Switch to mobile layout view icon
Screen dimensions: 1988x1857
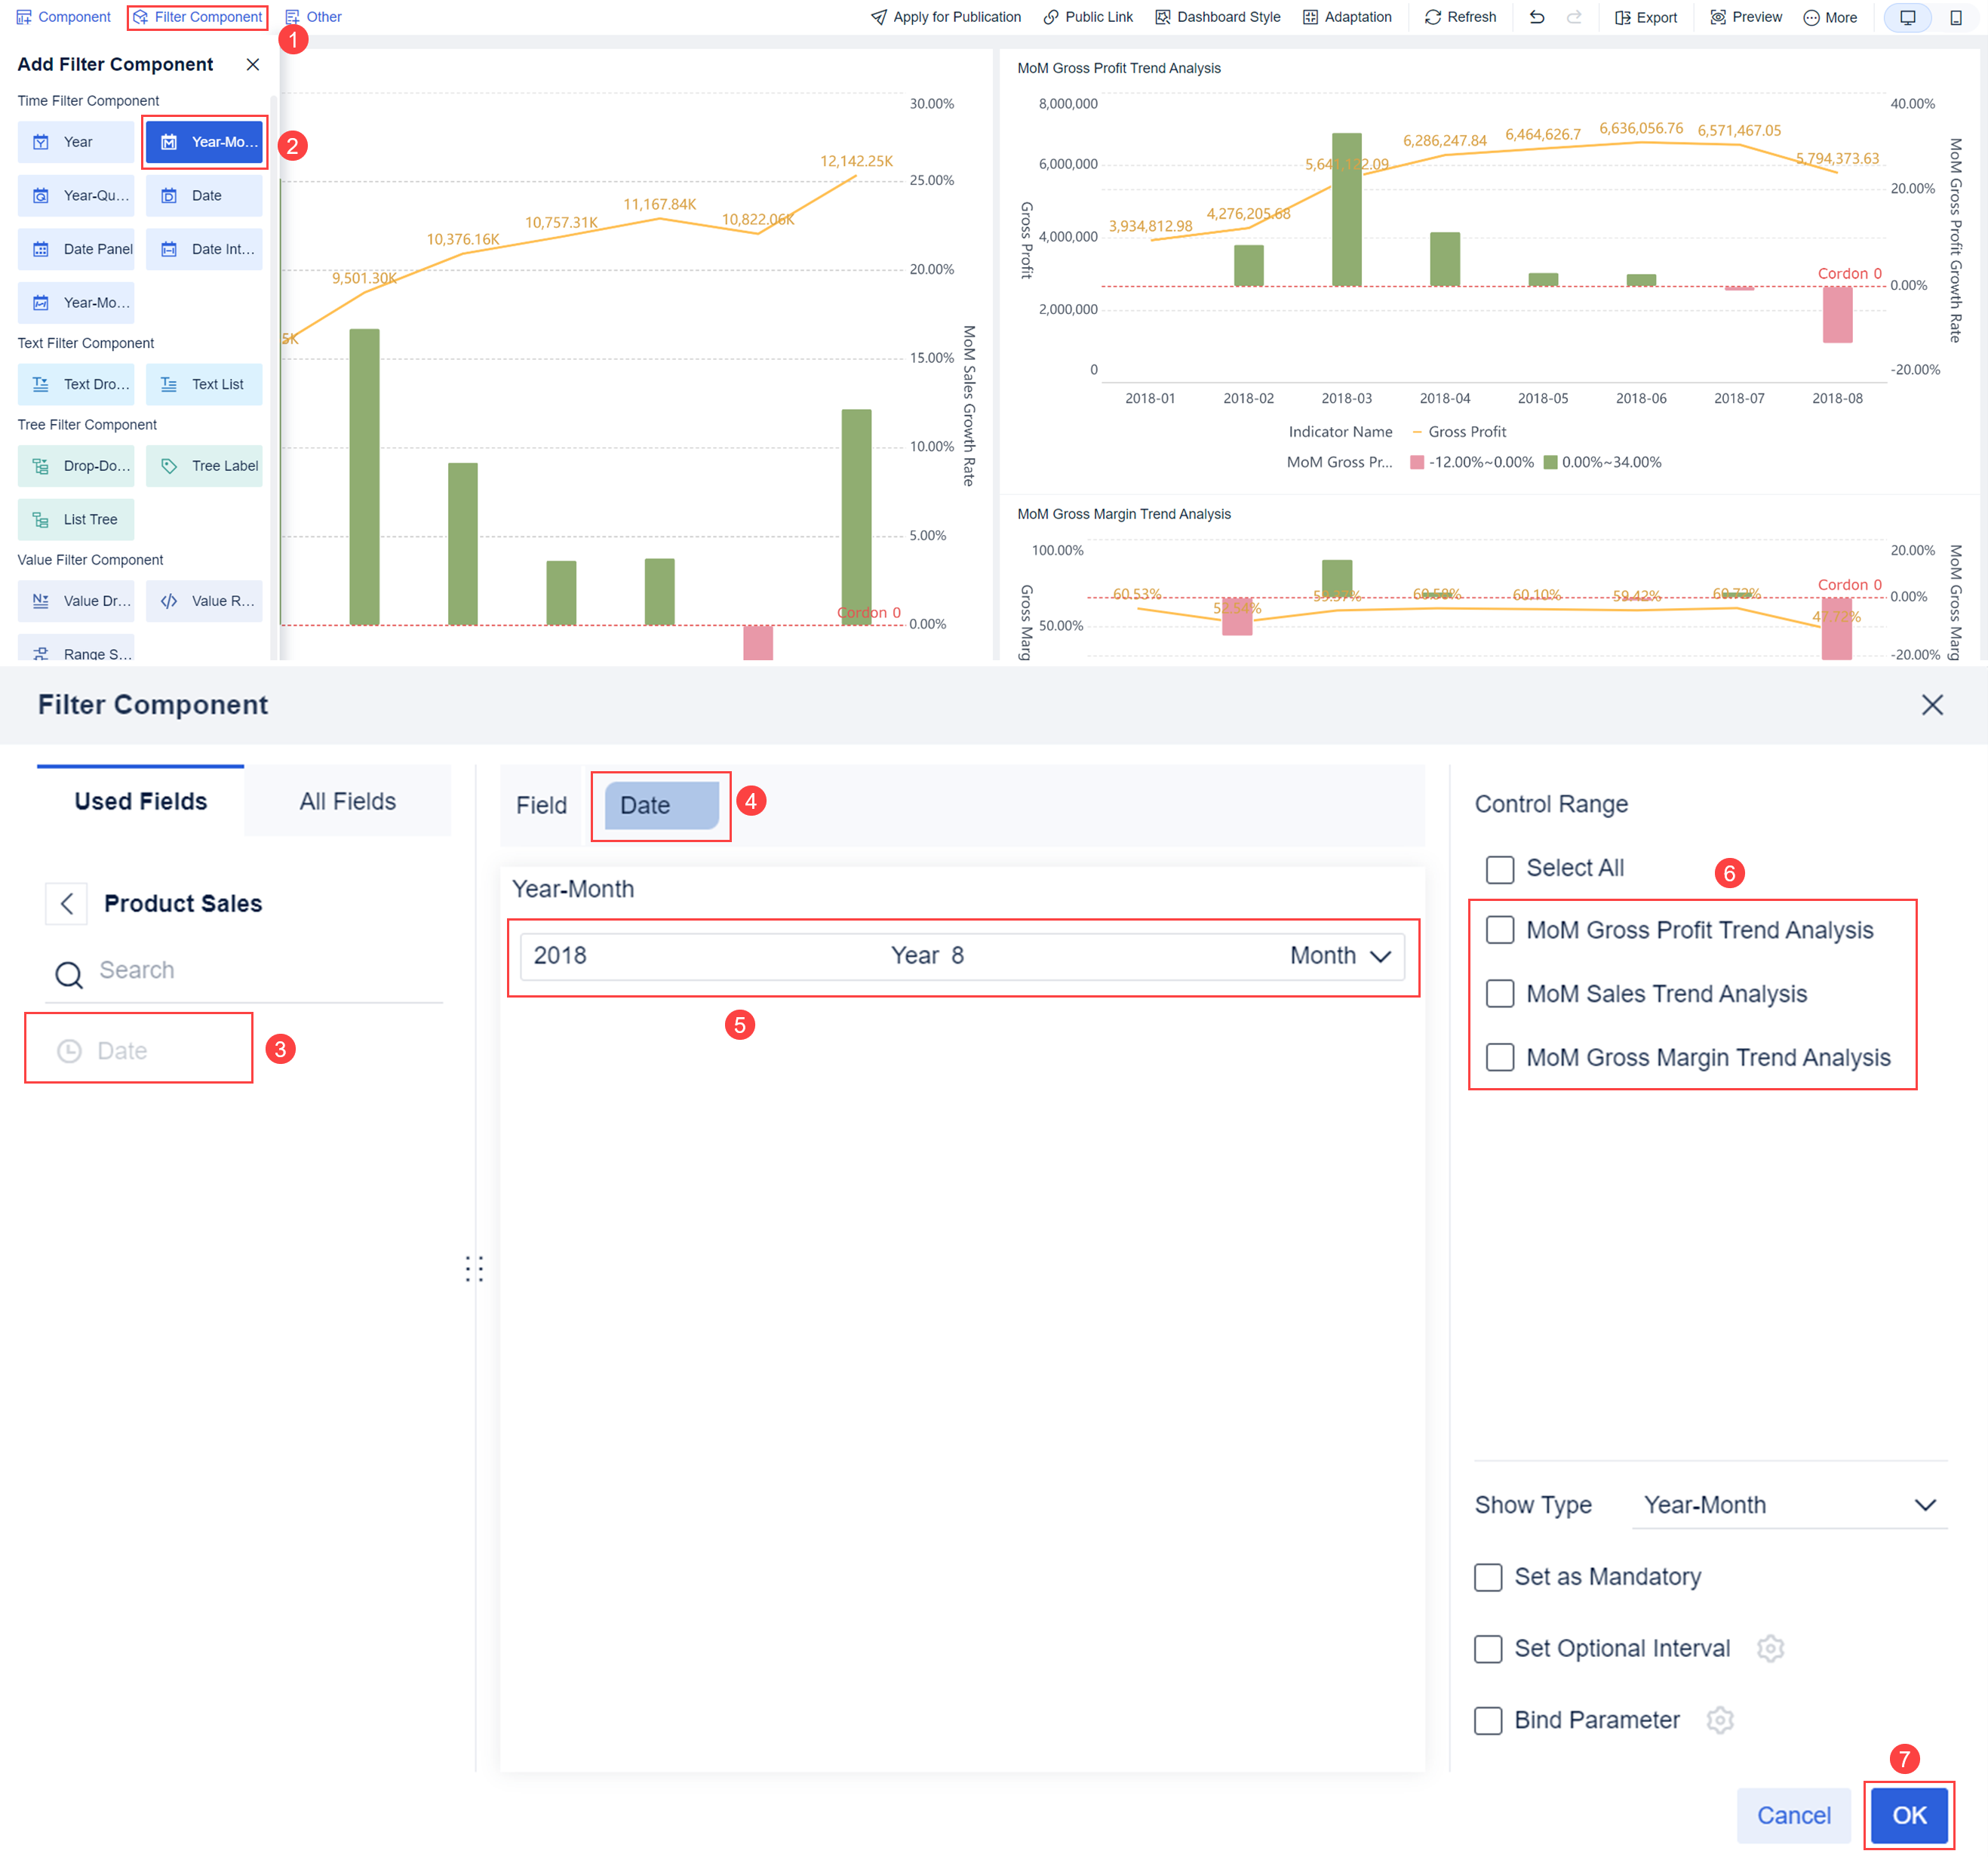(1958, 17)
